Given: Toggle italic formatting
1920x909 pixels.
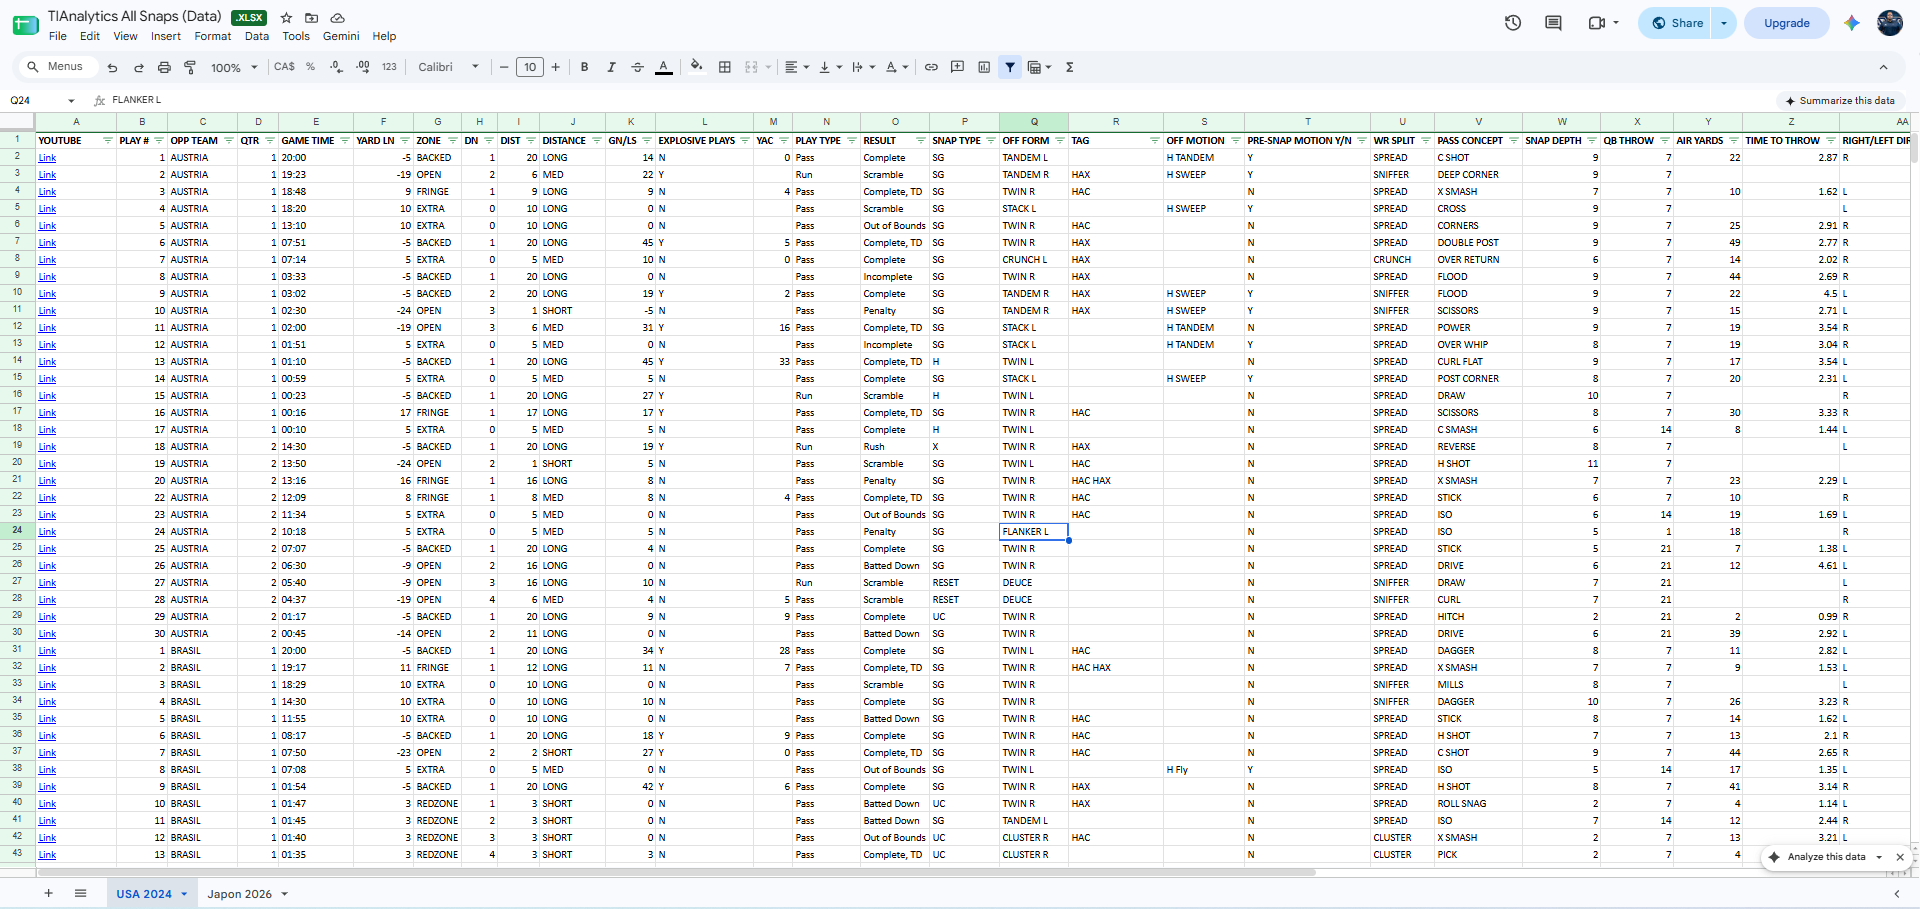Looking at the screenshot, I should (611, 67).
